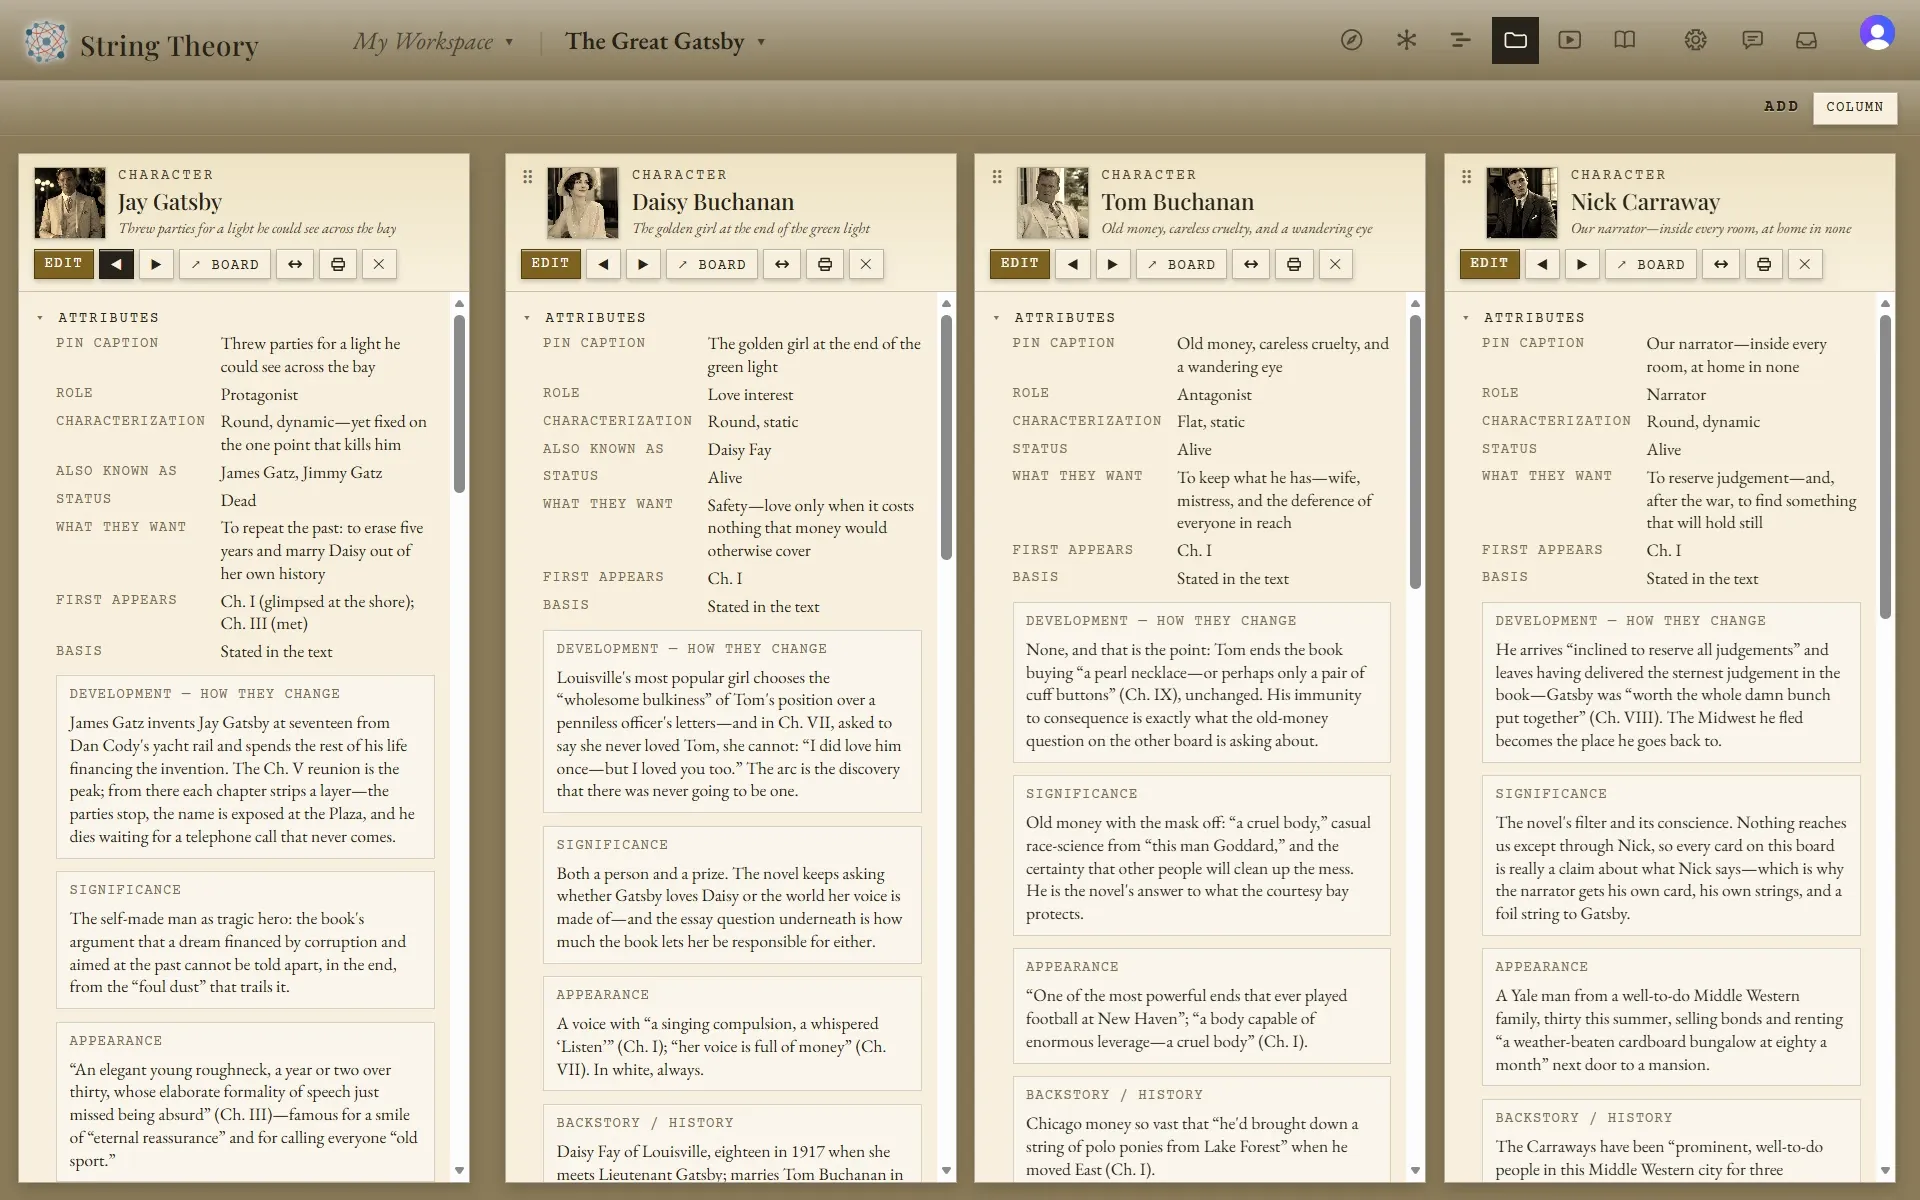Click the Nick Carraway column scrollbar
This screenshot has width=1920, height=1200.
click(1886, 468)
